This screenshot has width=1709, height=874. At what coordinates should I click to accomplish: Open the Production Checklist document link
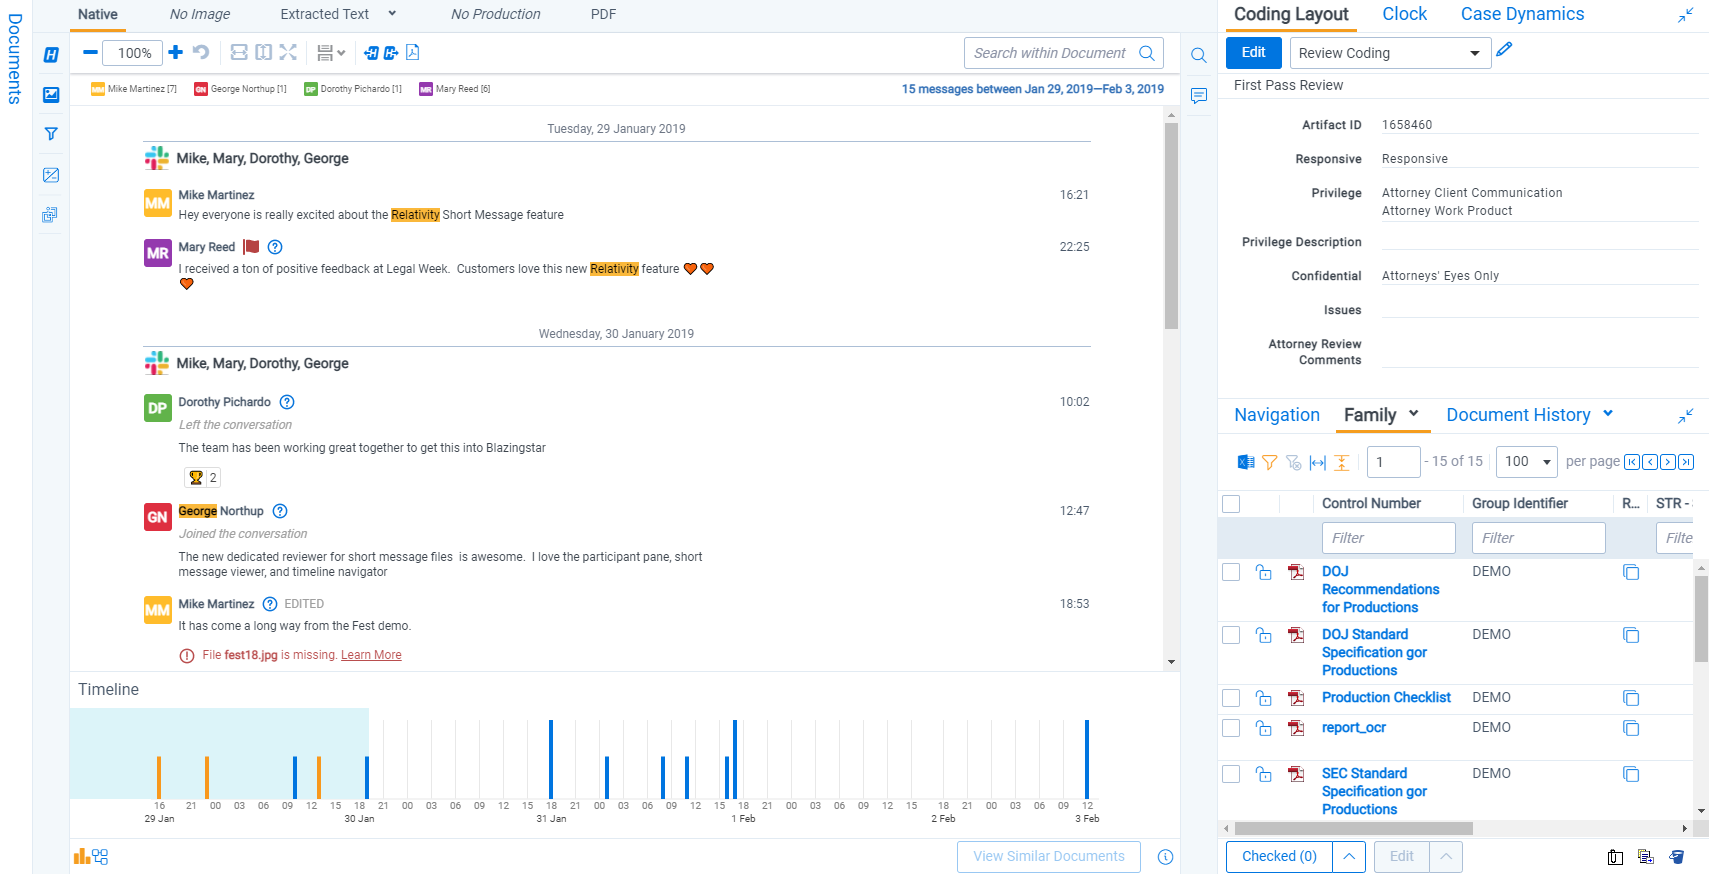click(x=1386, y=698)
